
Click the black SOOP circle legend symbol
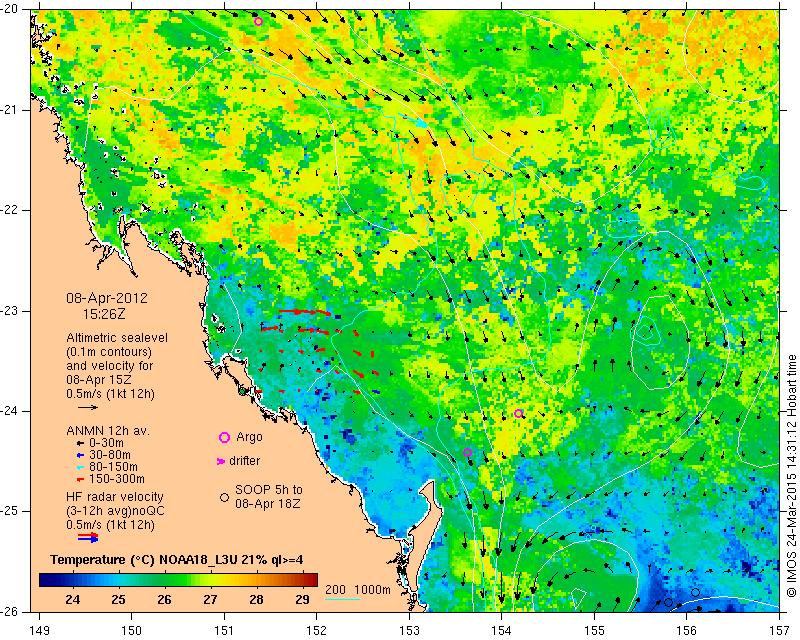coord(224,497)
